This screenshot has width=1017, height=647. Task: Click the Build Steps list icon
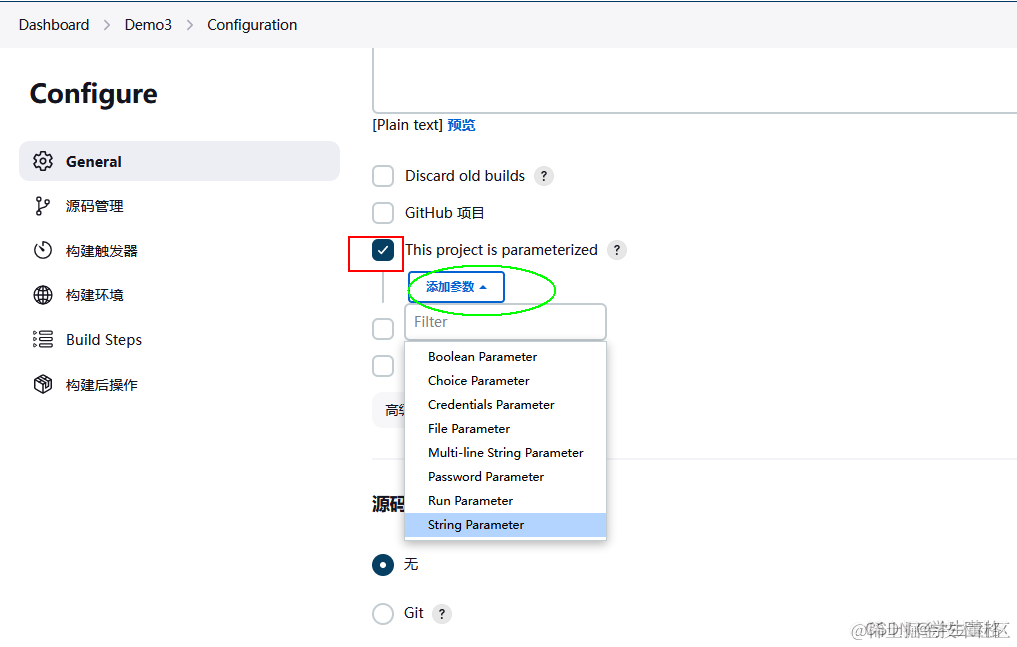(x=43, y=339)
